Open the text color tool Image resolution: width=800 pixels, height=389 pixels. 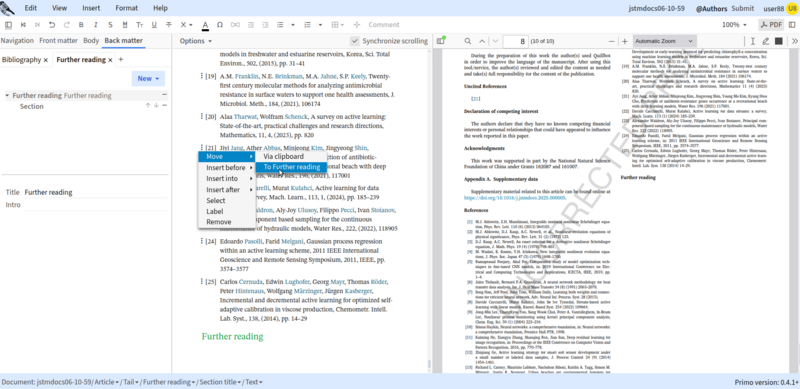point(205,25)
